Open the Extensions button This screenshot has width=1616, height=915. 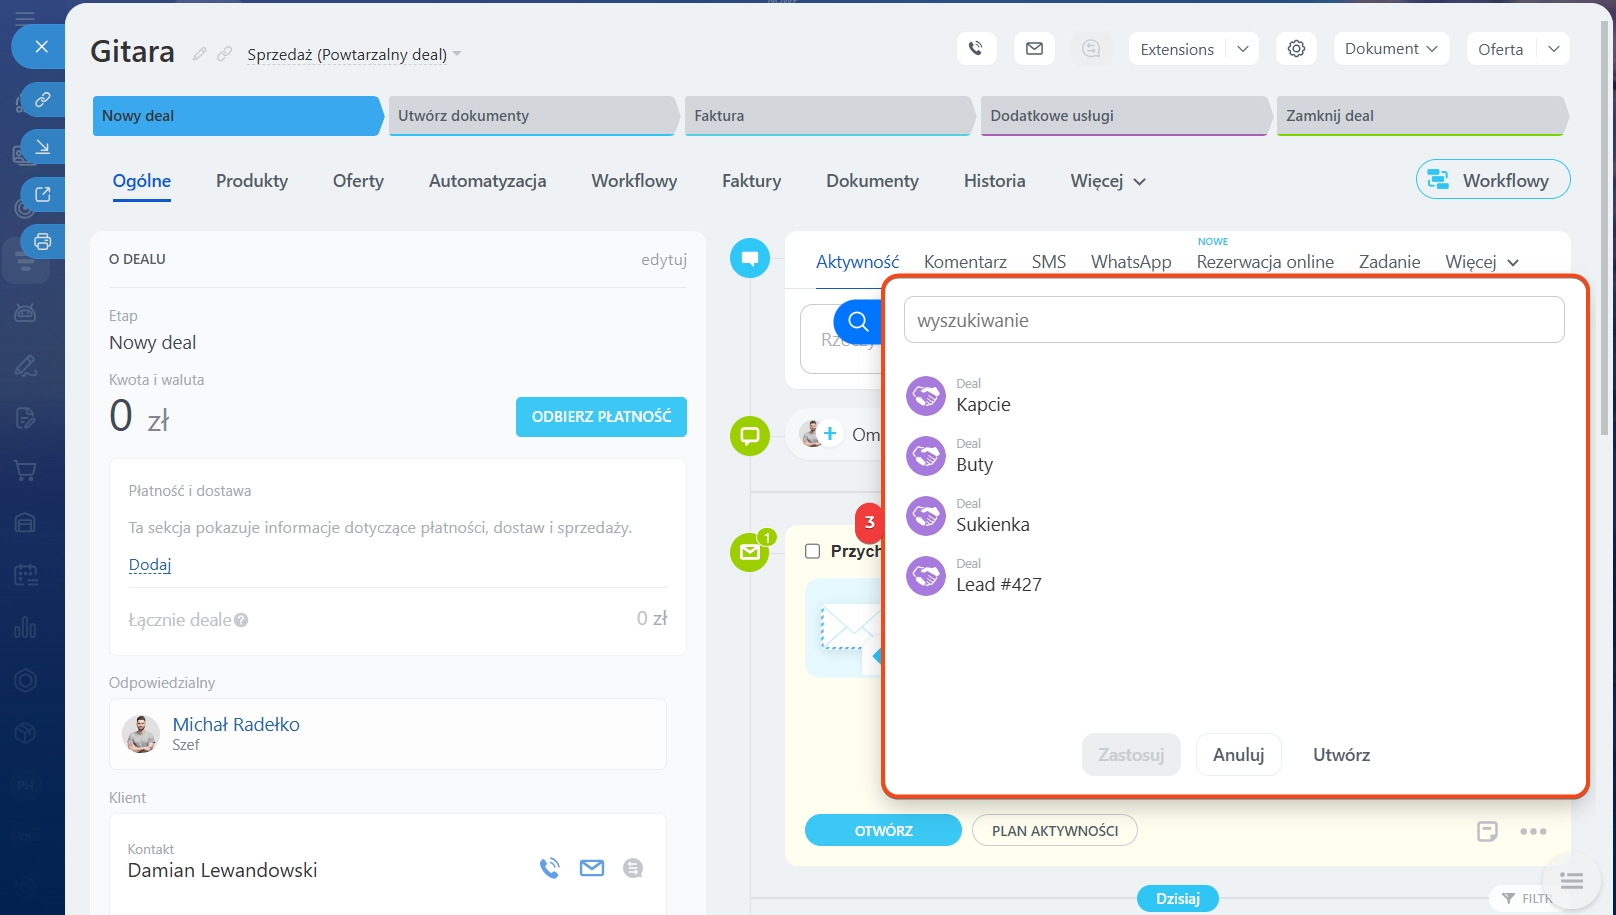click(1177, 48)
